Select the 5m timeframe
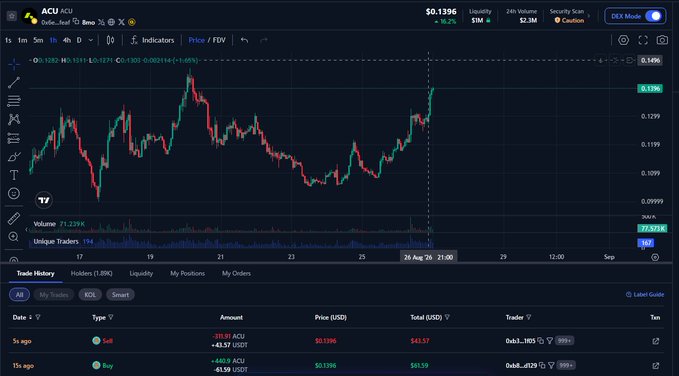Image resolution: width=679 pixels, height=376 pixels. 38,40
